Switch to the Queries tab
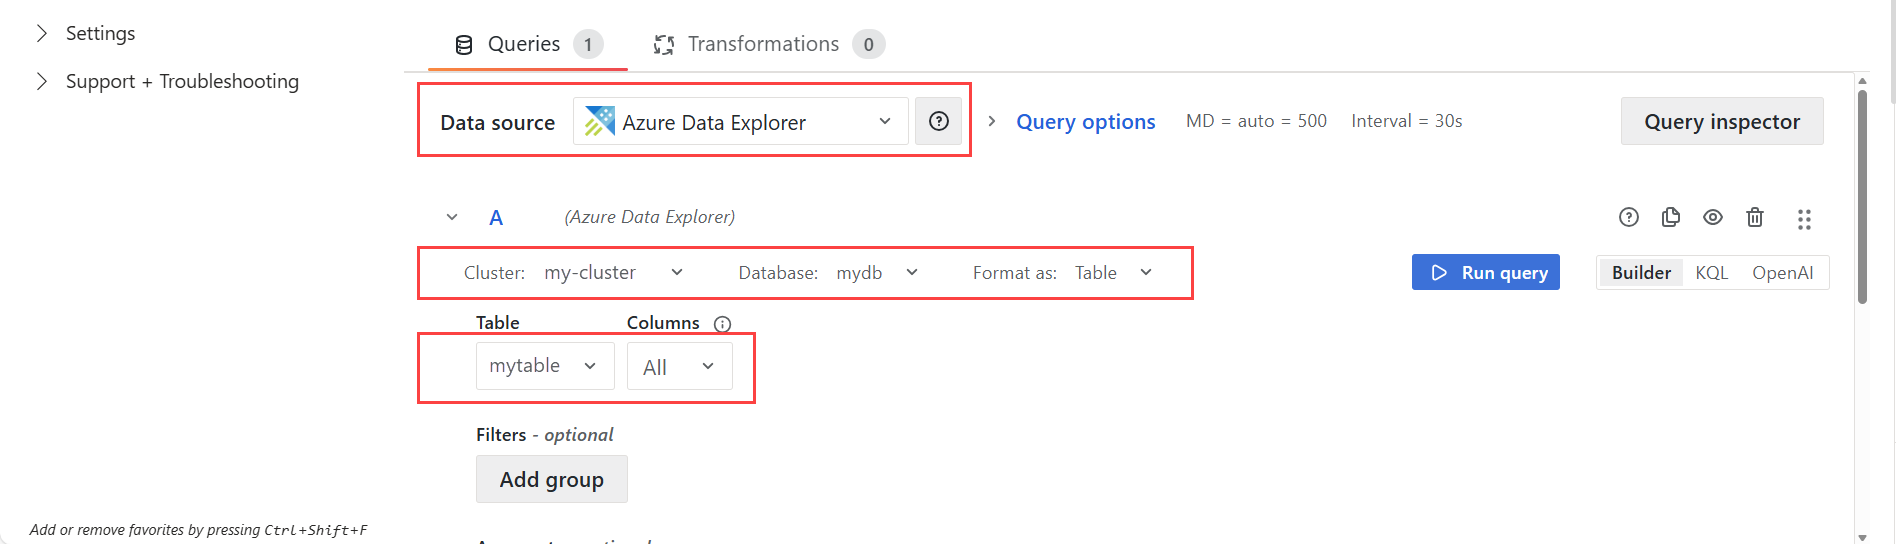The width and height of the screenshot is (1896, 544). [x=528, y=44]
